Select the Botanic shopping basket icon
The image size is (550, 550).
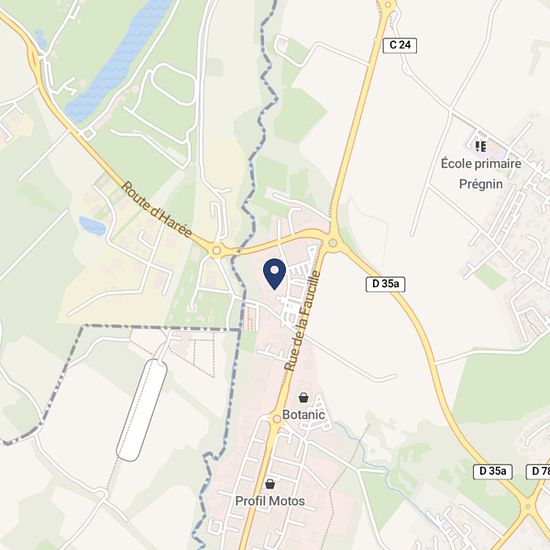pos(303,398)
